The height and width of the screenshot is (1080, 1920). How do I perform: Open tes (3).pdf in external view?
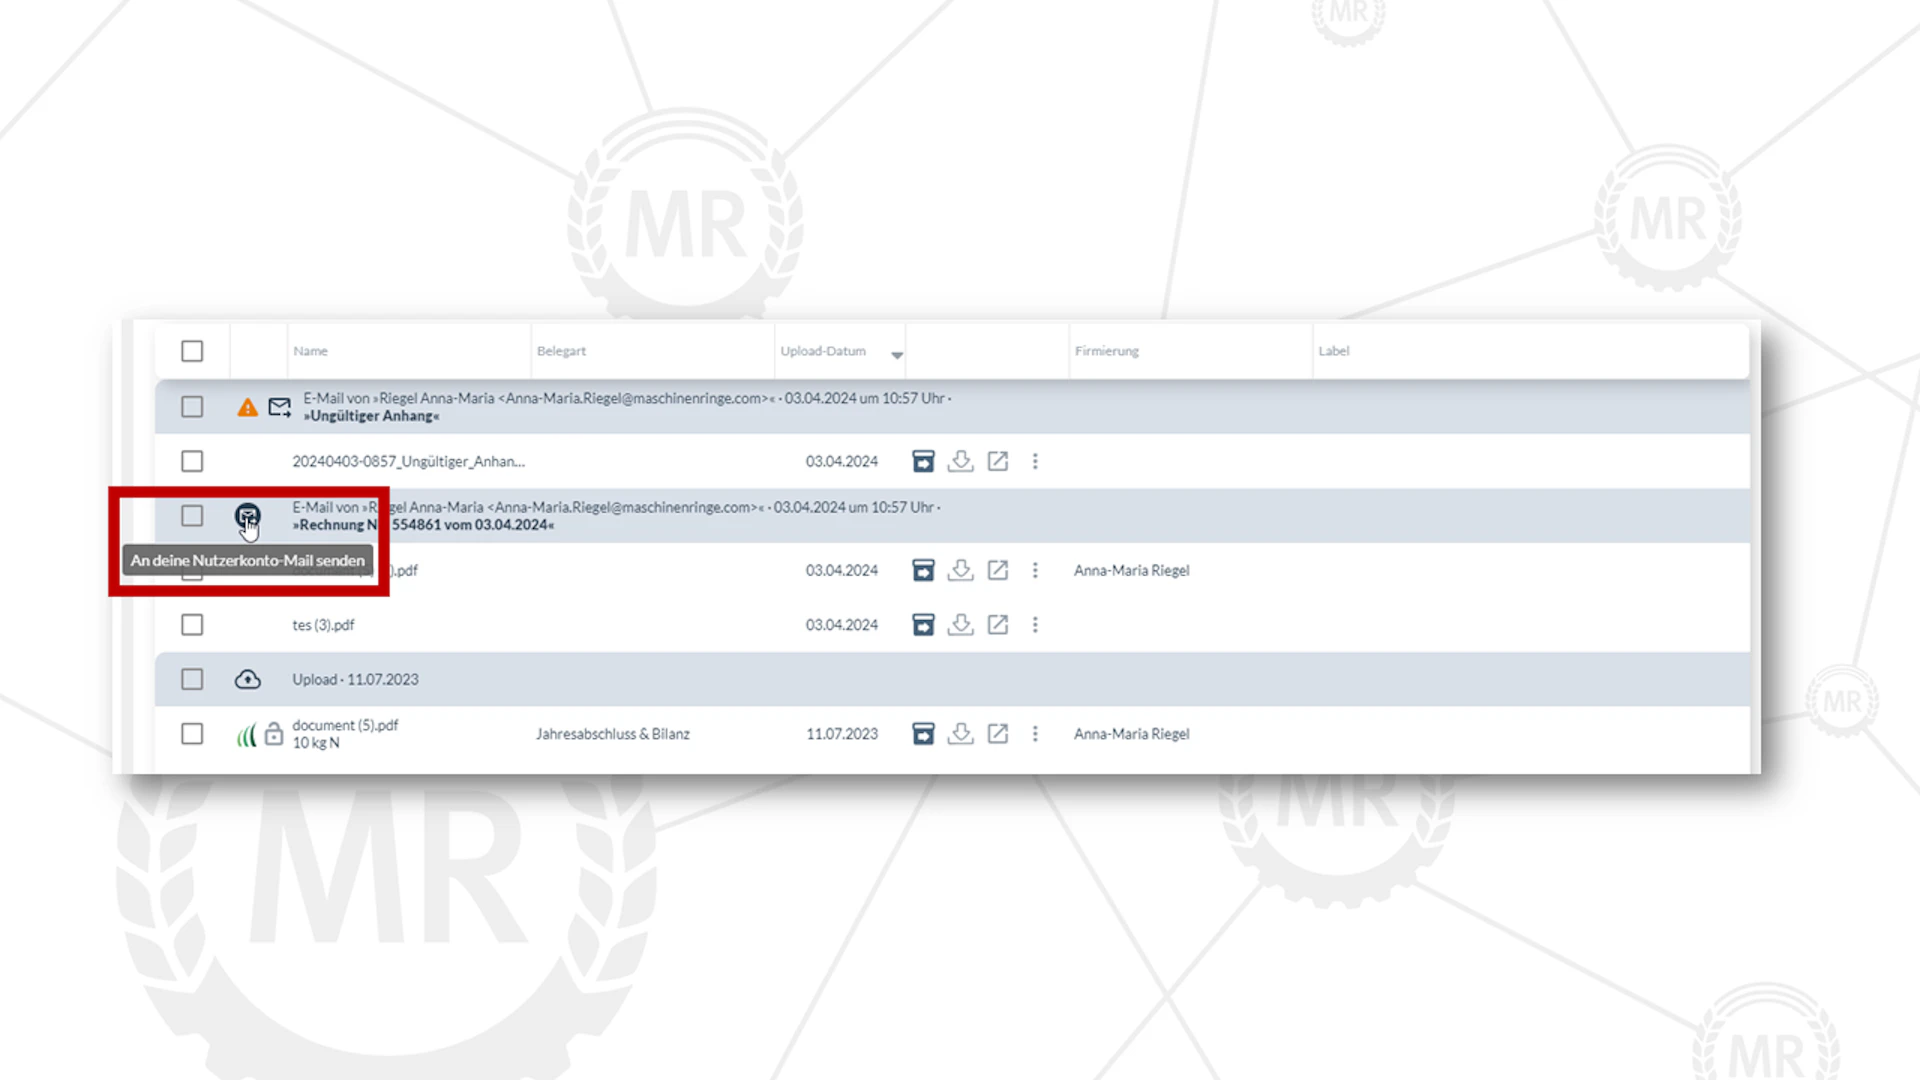998,625
